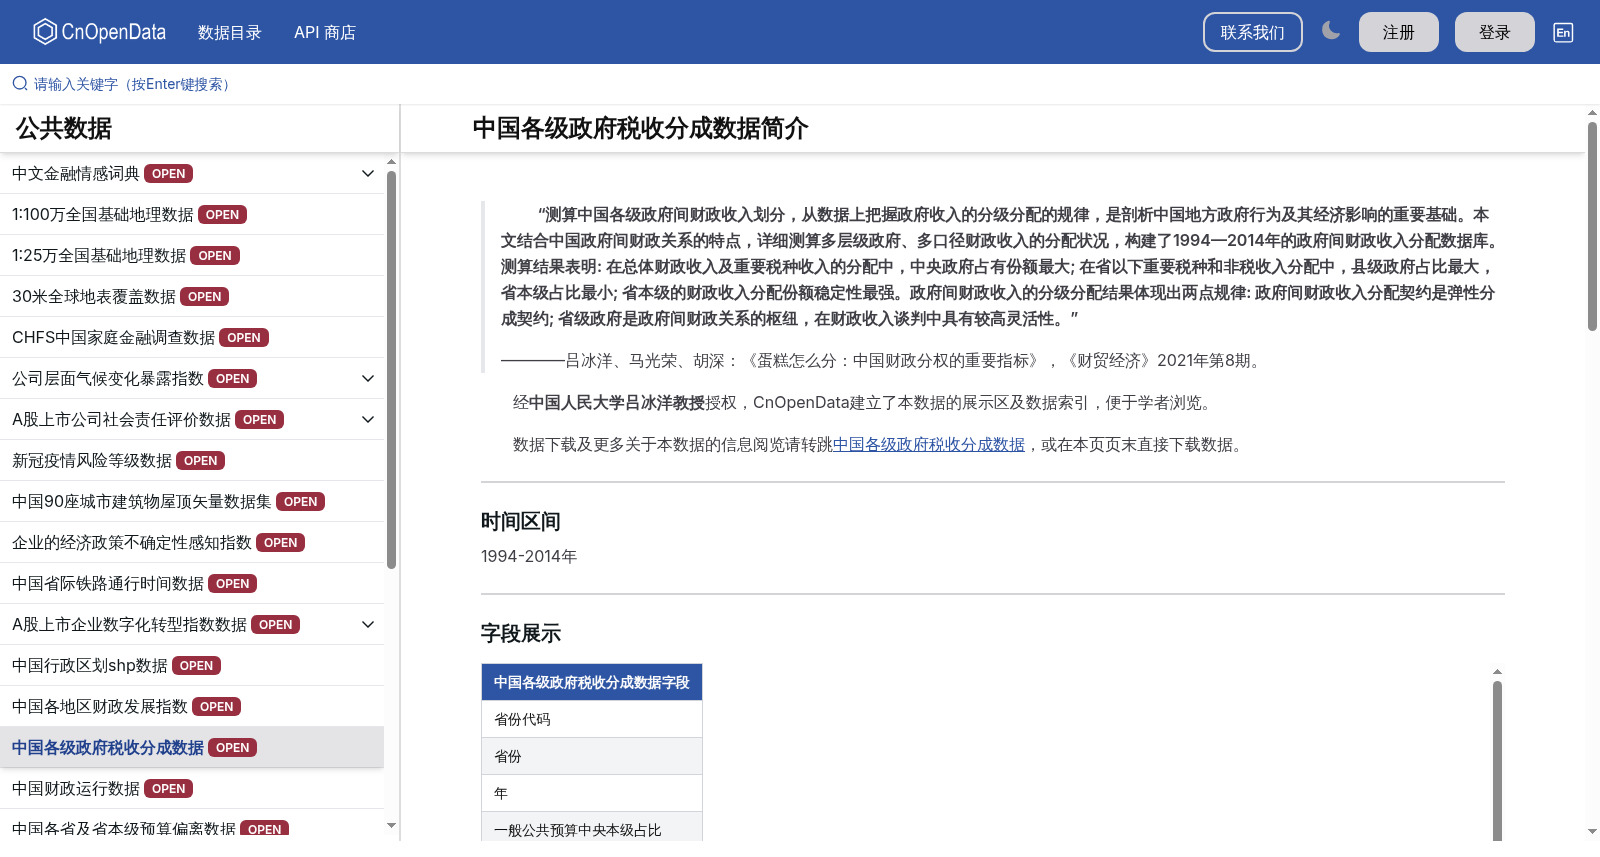1600x857 pixels.
Task: Click the 1994-2014年 value
Action: click(x=529, y=556)
